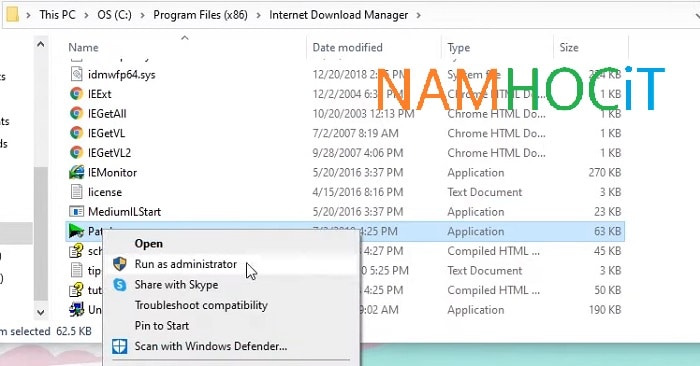
Task: Click the IEMonitor application icon
Action: pos(76,172)
